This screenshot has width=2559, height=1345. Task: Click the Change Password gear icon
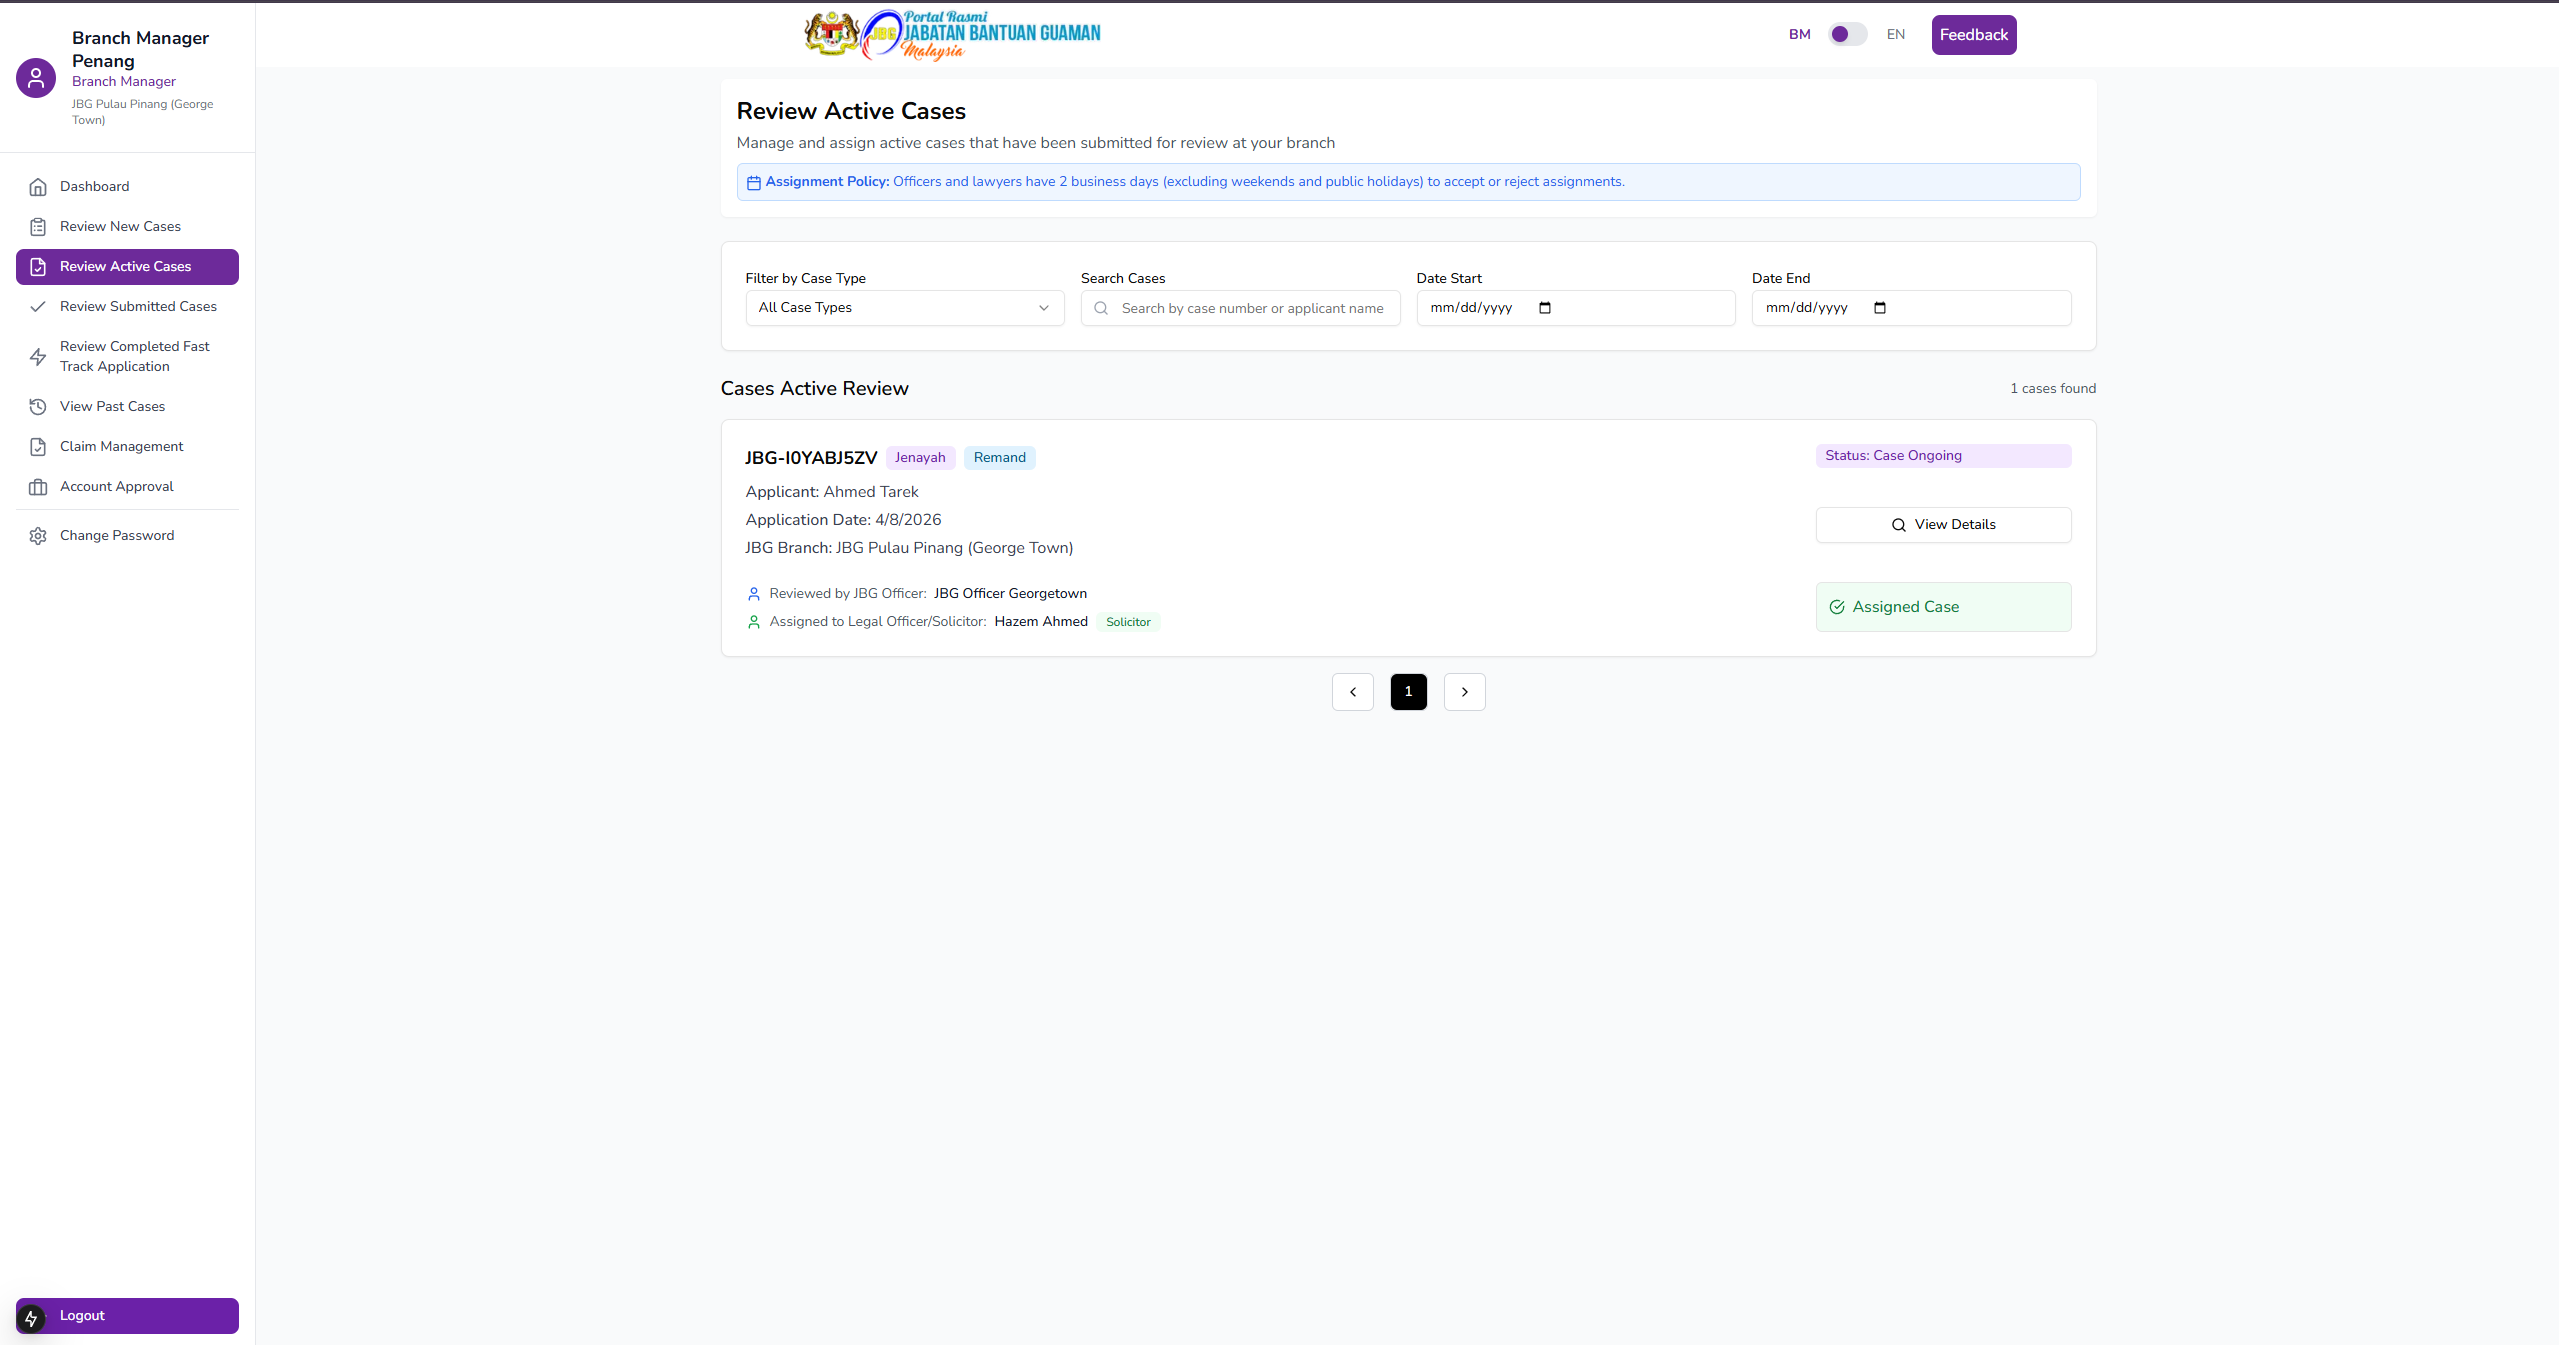(38, 536)
